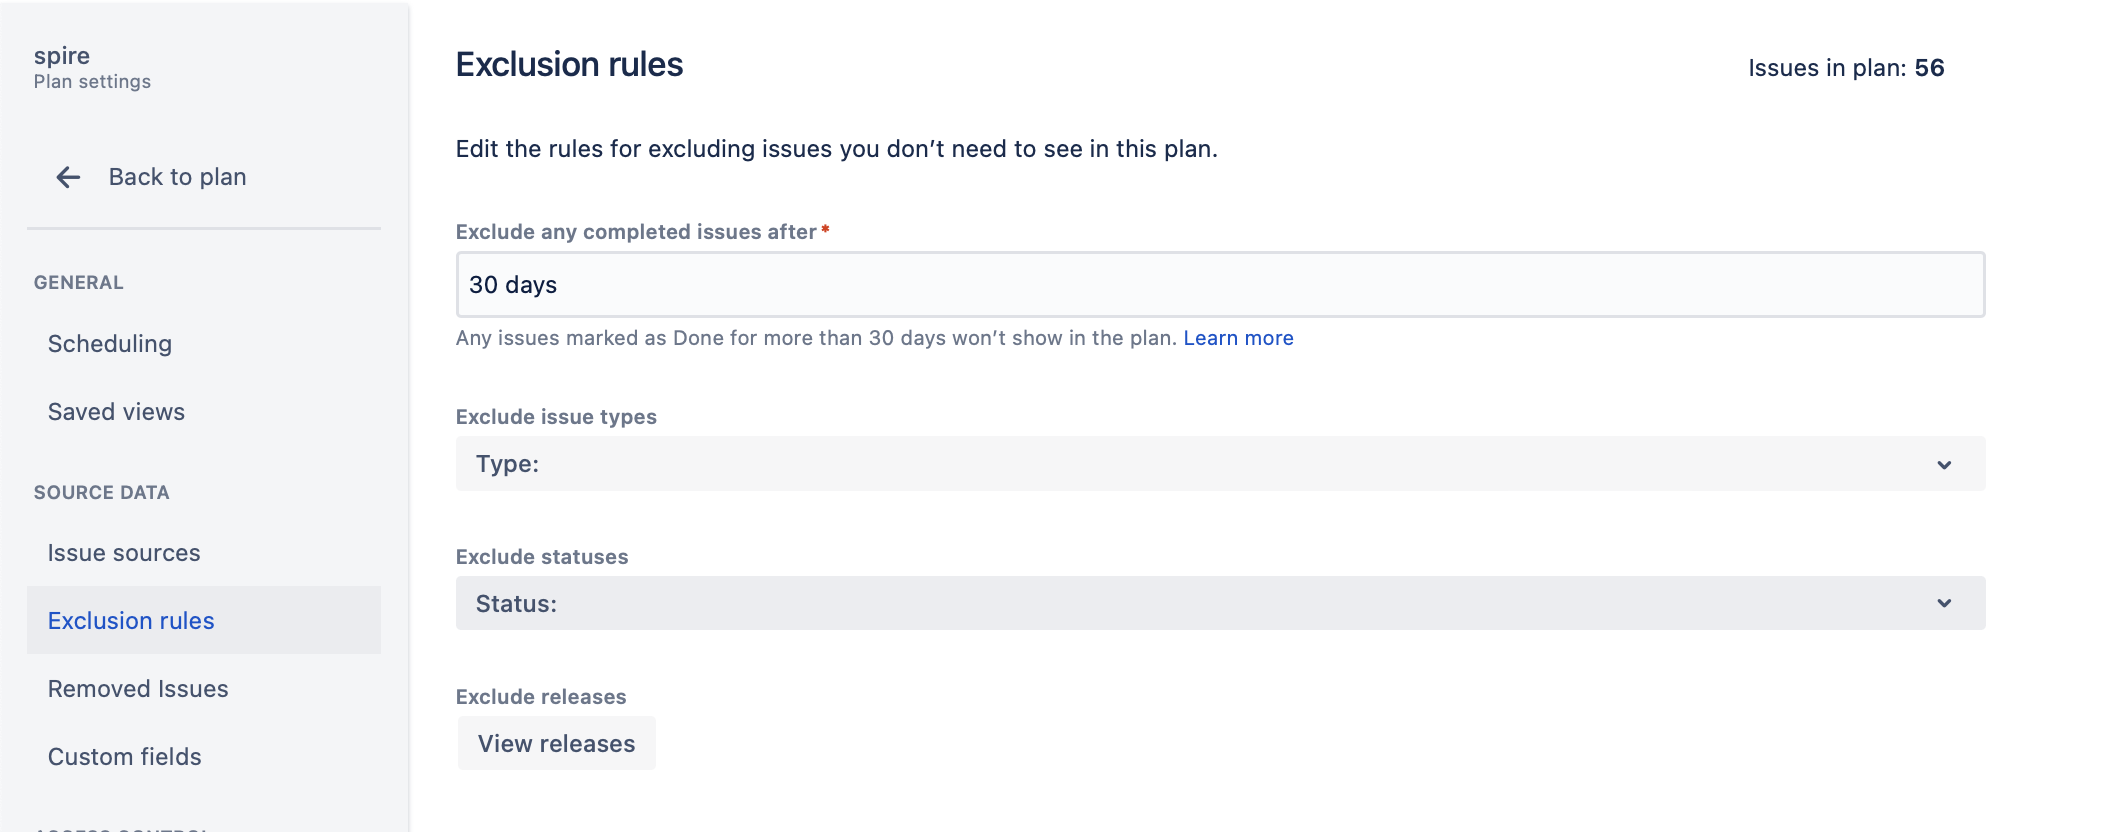Expand the Status dropdown chevron

(x=1944, y=604)
